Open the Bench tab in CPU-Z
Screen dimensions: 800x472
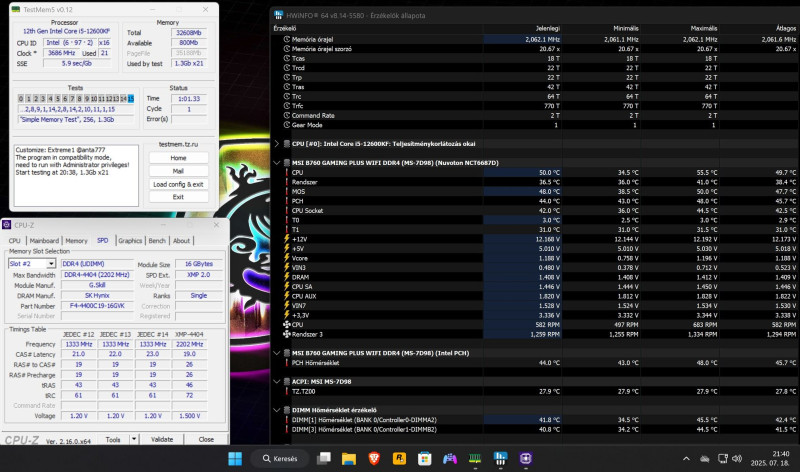pyautogui.click(x=157, y=241)
